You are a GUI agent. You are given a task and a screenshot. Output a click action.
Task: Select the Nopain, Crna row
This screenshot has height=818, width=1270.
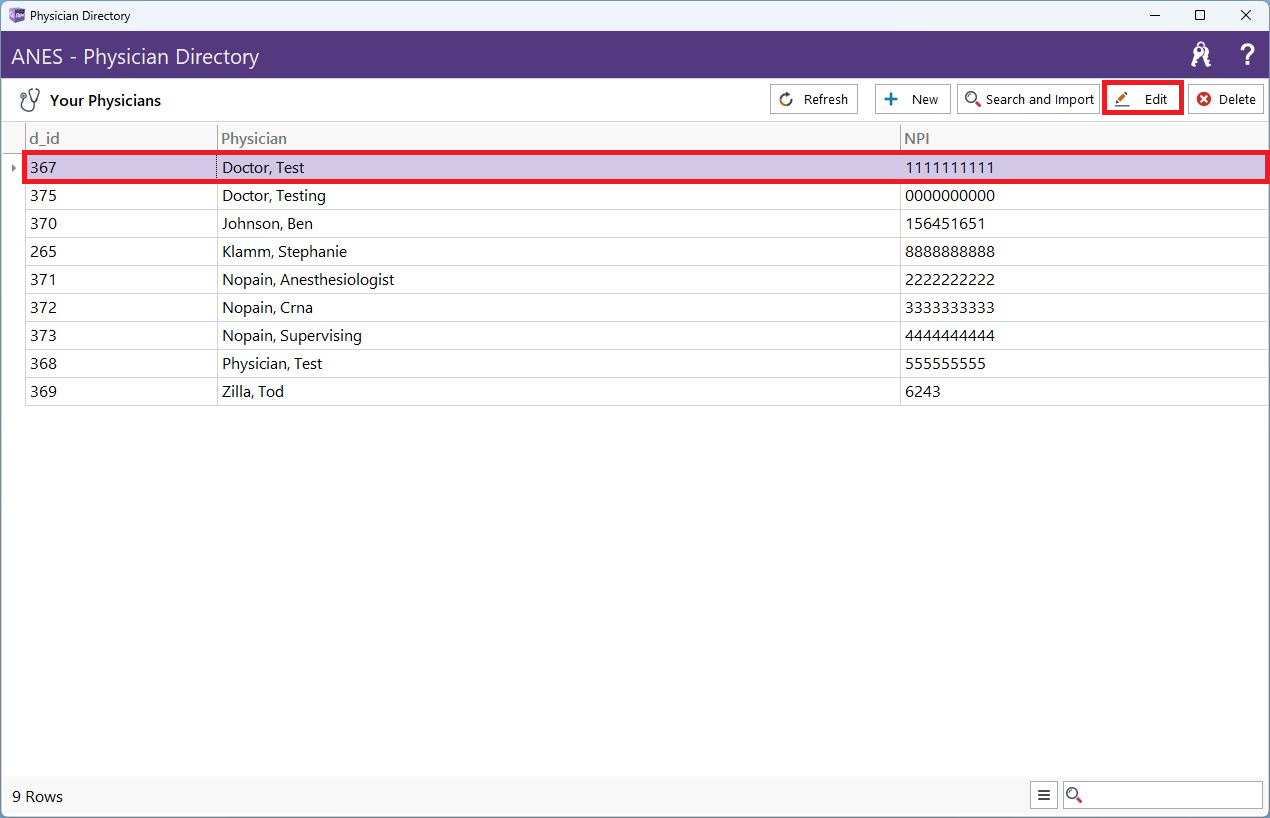[646, 308]
